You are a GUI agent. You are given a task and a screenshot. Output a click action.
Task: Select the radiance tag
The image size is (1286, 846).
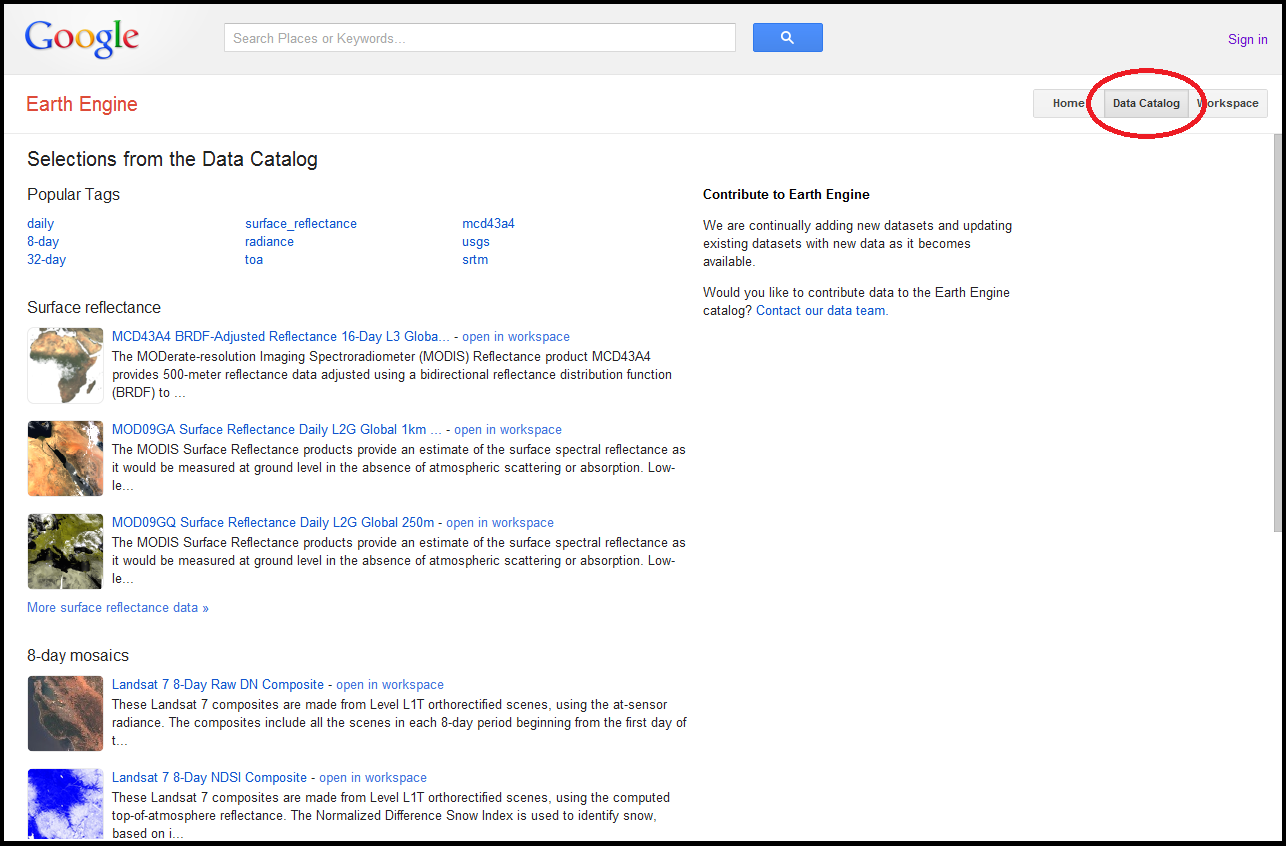[270, 242]
